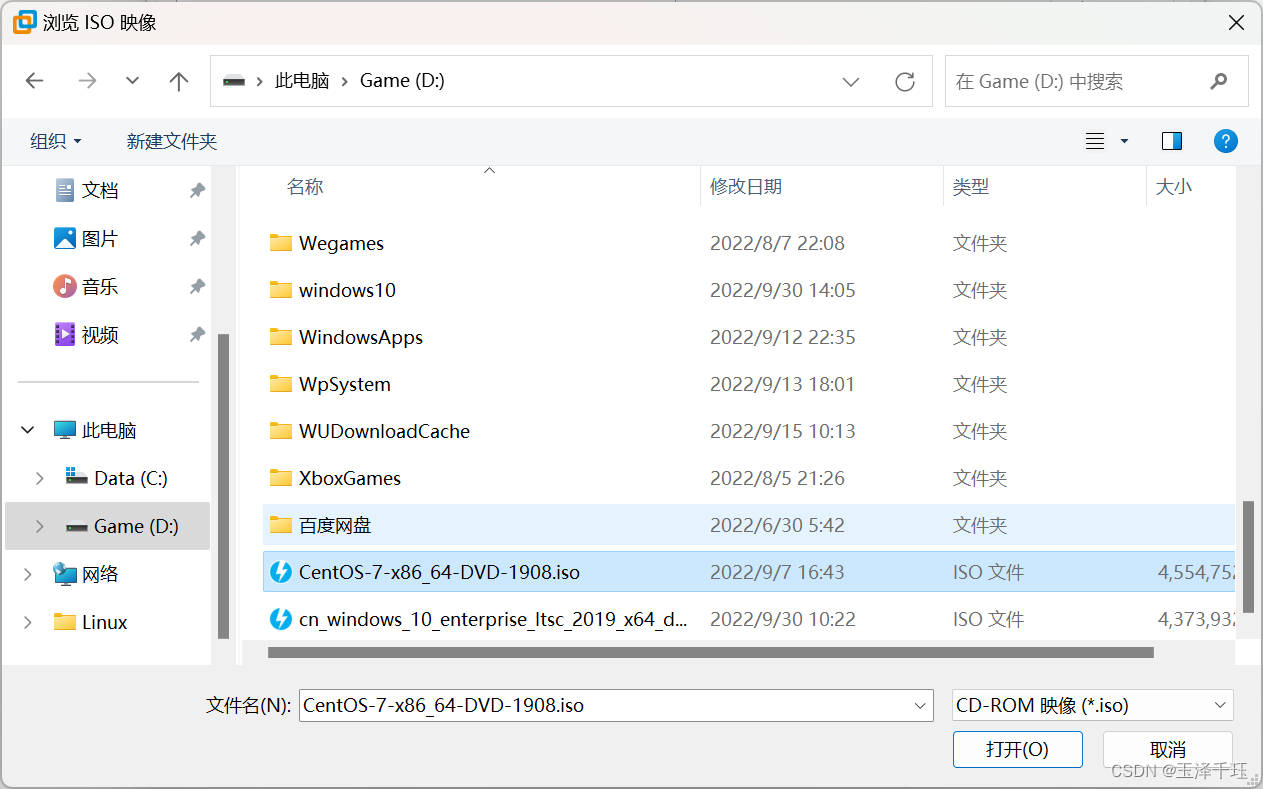Open the CD-ROM 映像 (*.iso) filter dropdown
Viewport: 1263px width, 789px height.
coord(1093,705)
